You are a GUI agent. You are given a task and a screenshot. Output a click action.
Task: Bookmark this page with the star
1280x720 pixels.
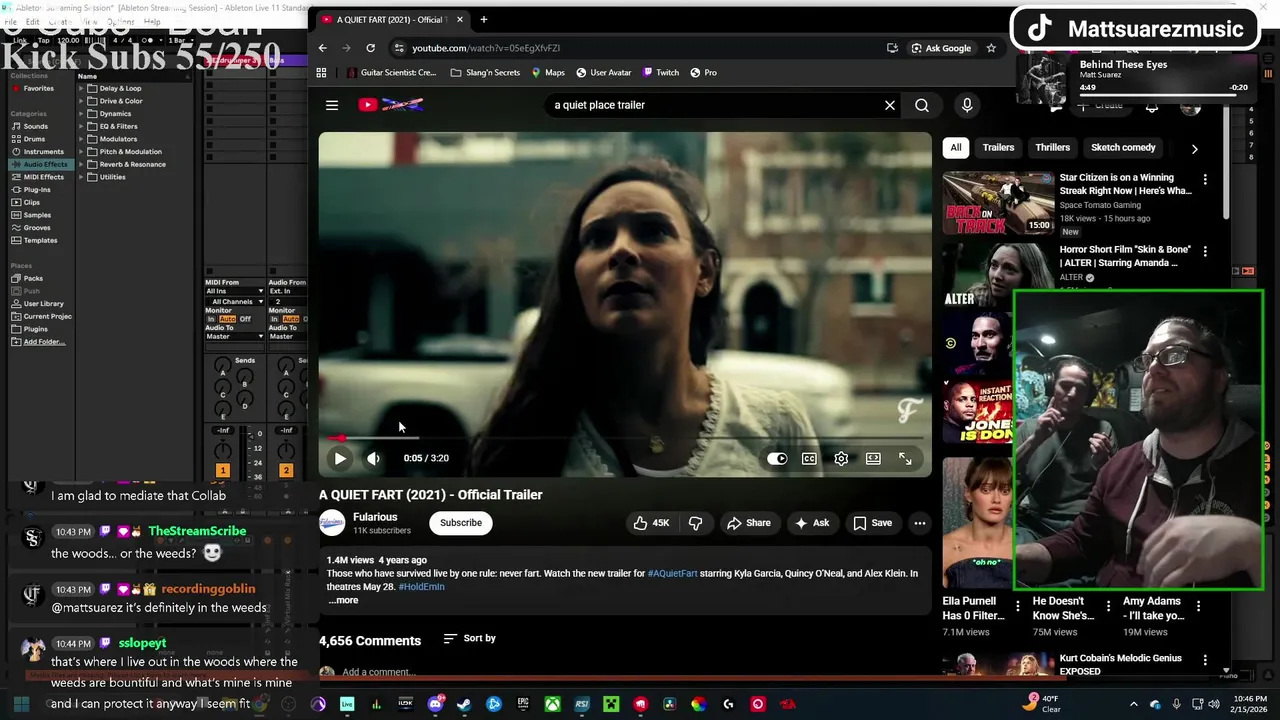[991, 48]
